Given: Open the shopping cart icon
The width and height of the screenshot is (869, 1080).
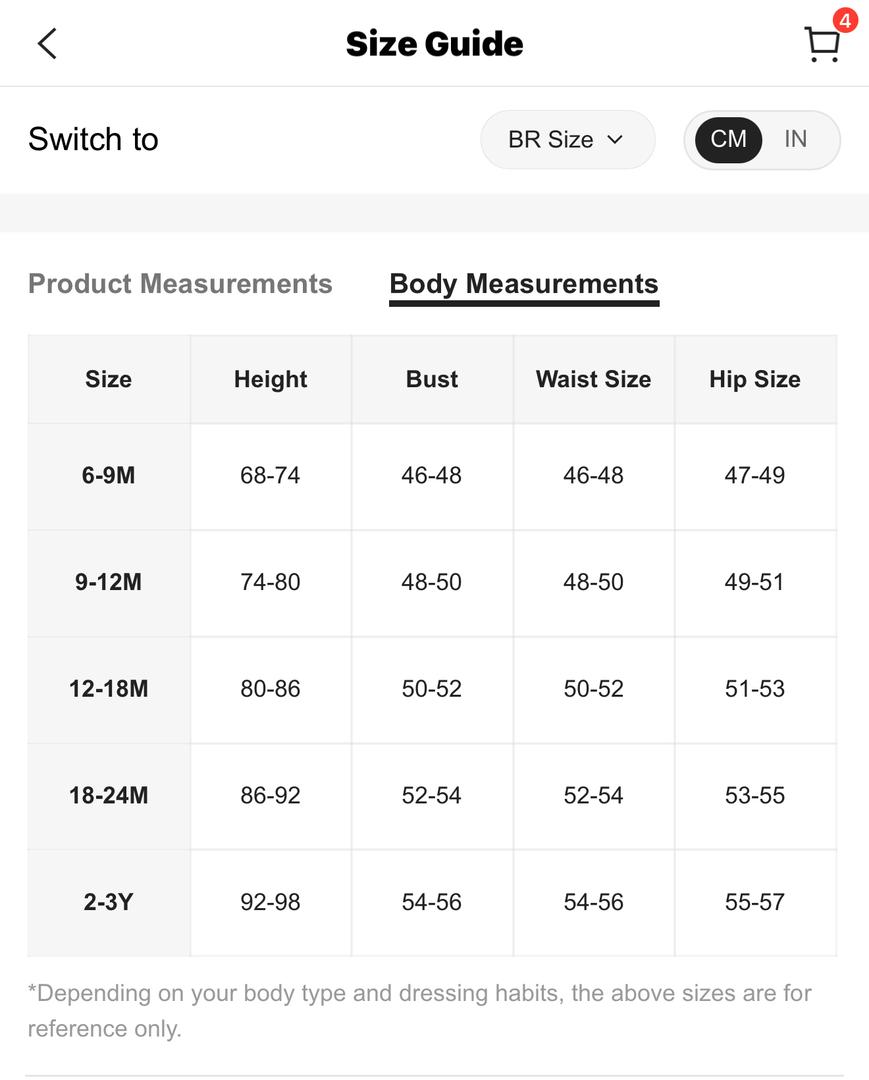Looking at the screenshot, I should coord(821,45).
